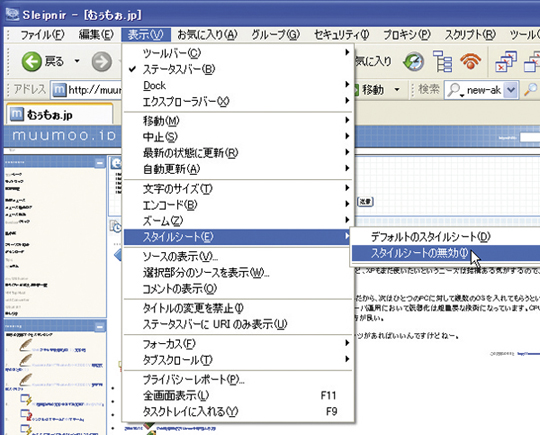Expand the Dock submenu
Screen dimensions: 540x435
238,85
